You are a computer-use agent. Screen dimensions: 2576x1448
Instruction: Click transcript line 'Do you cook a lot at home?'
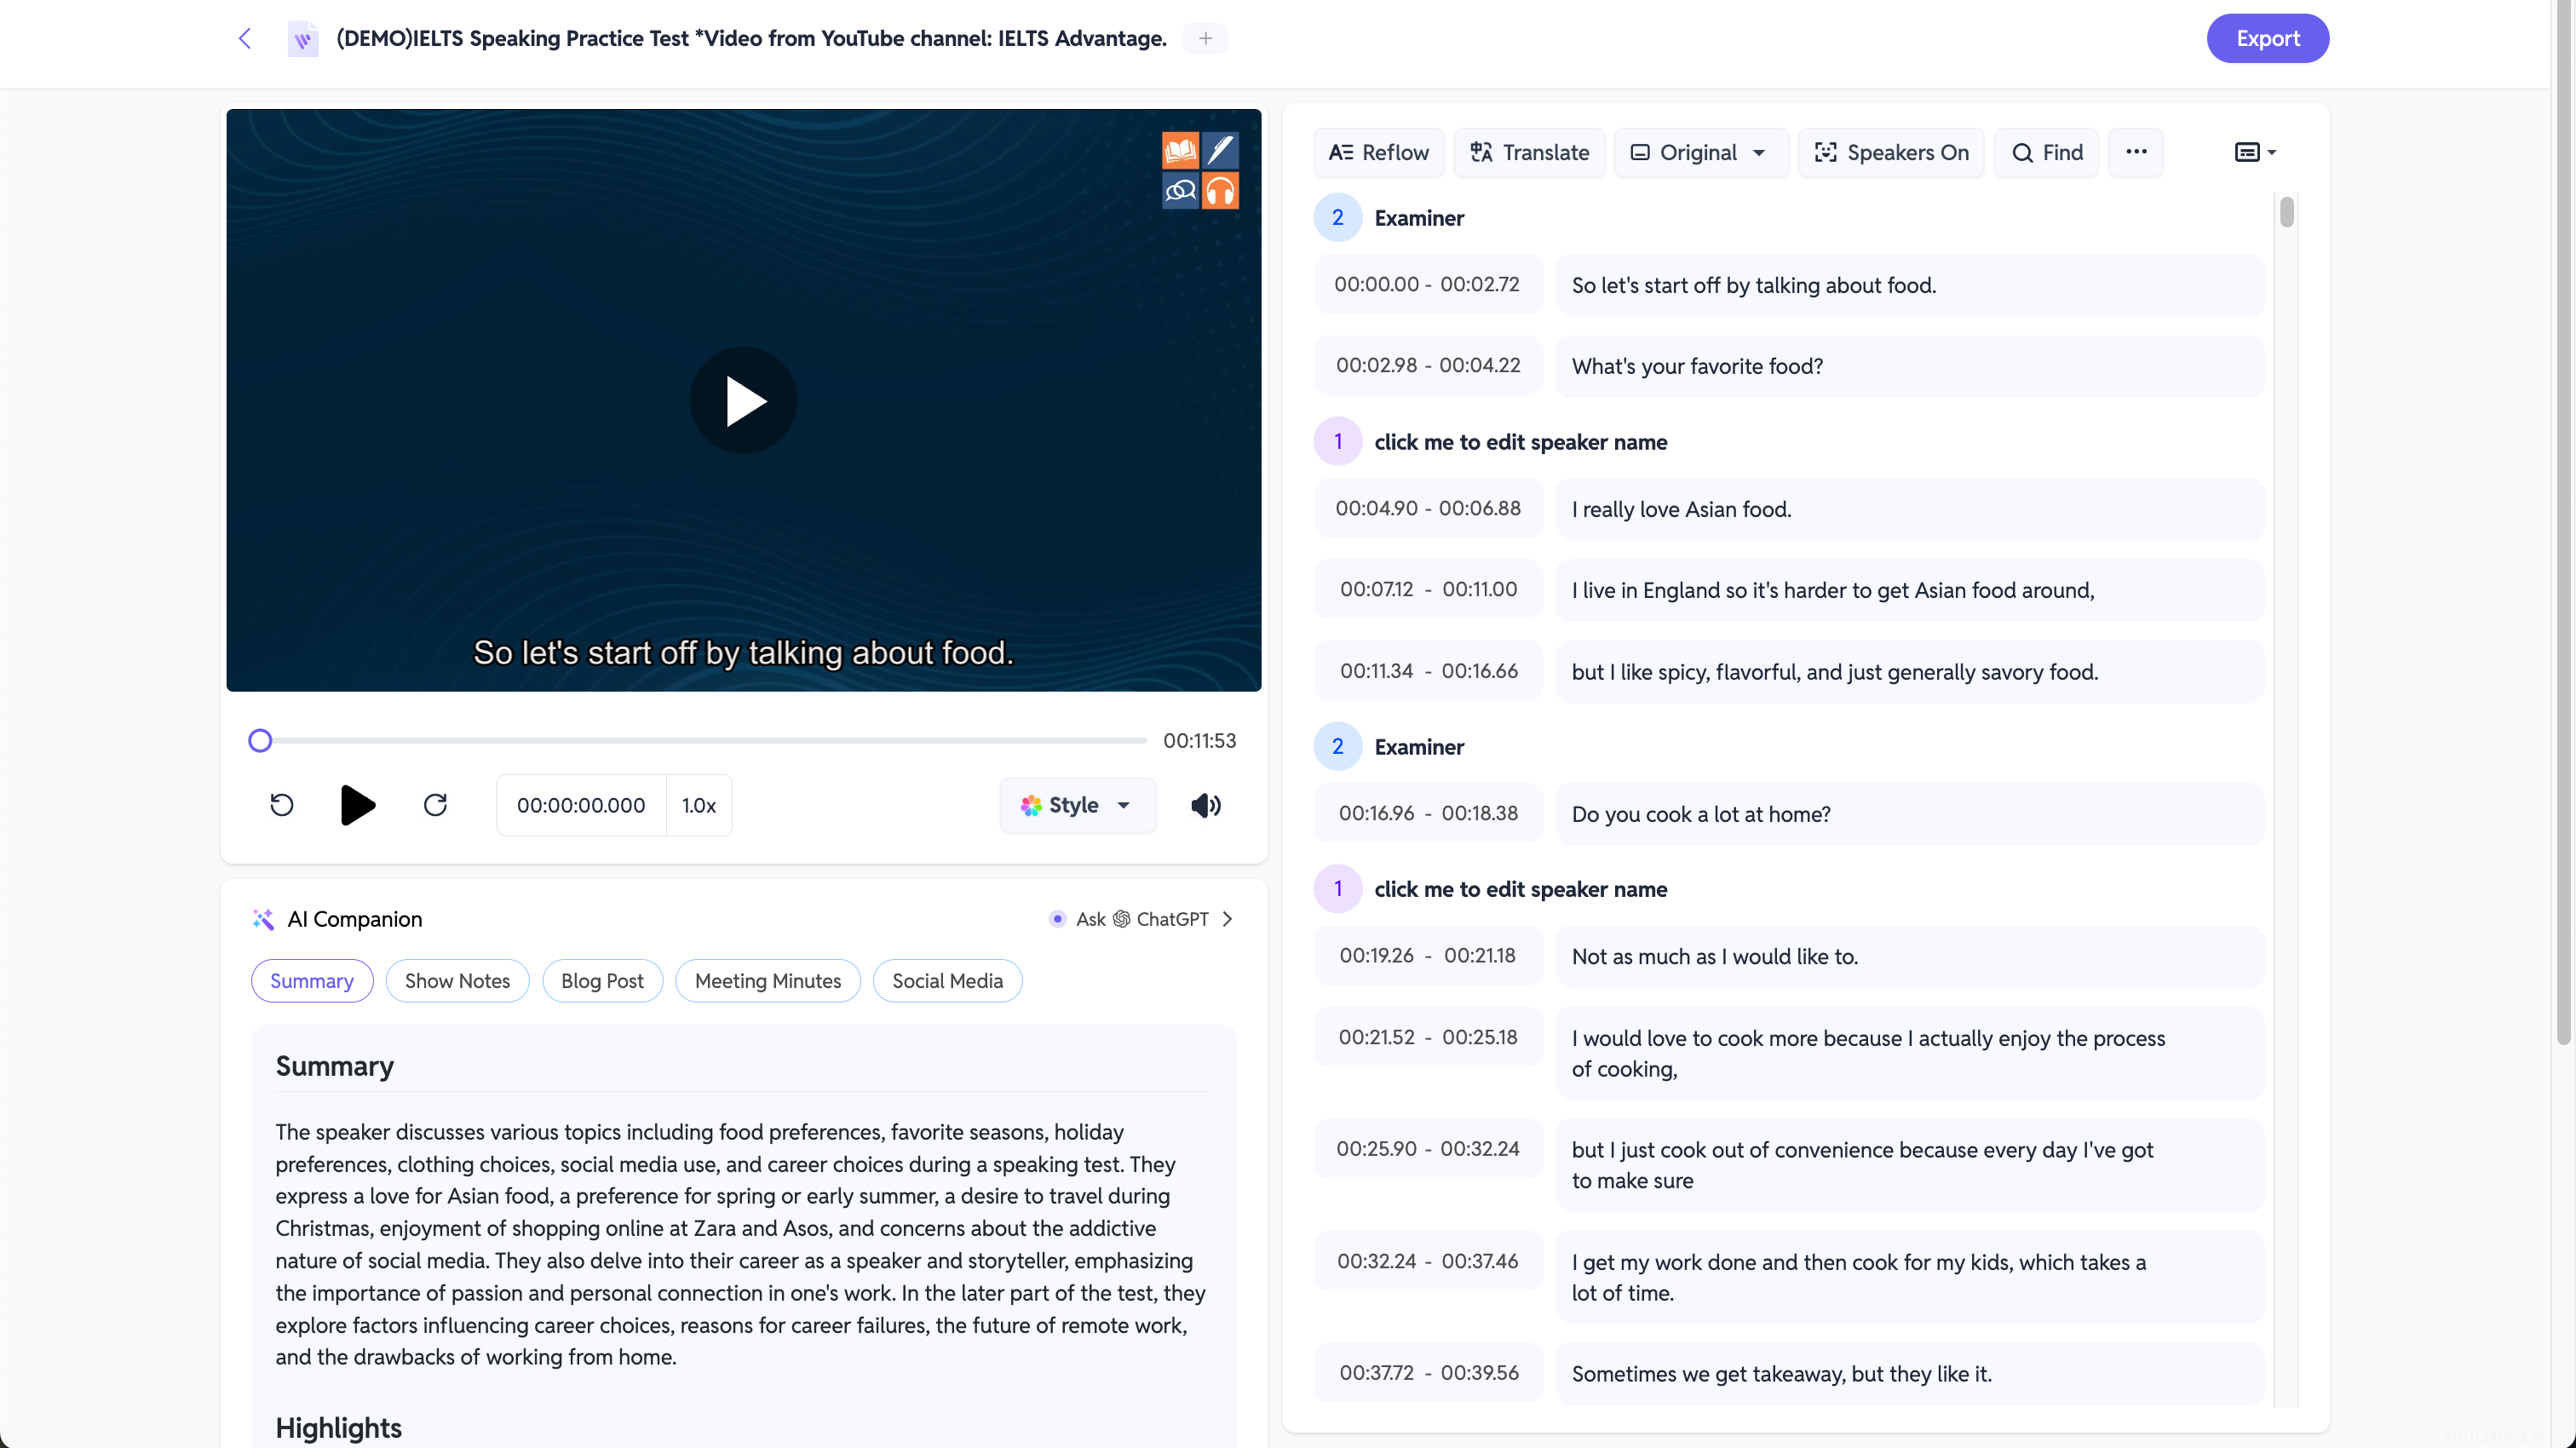coord(1909,814)
